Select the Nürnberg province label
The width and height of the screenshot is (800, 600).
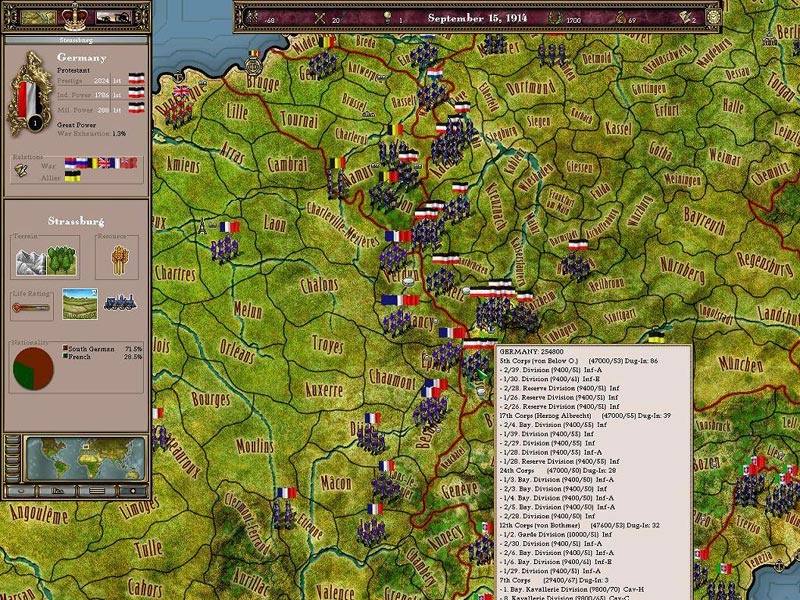[683, 269]
